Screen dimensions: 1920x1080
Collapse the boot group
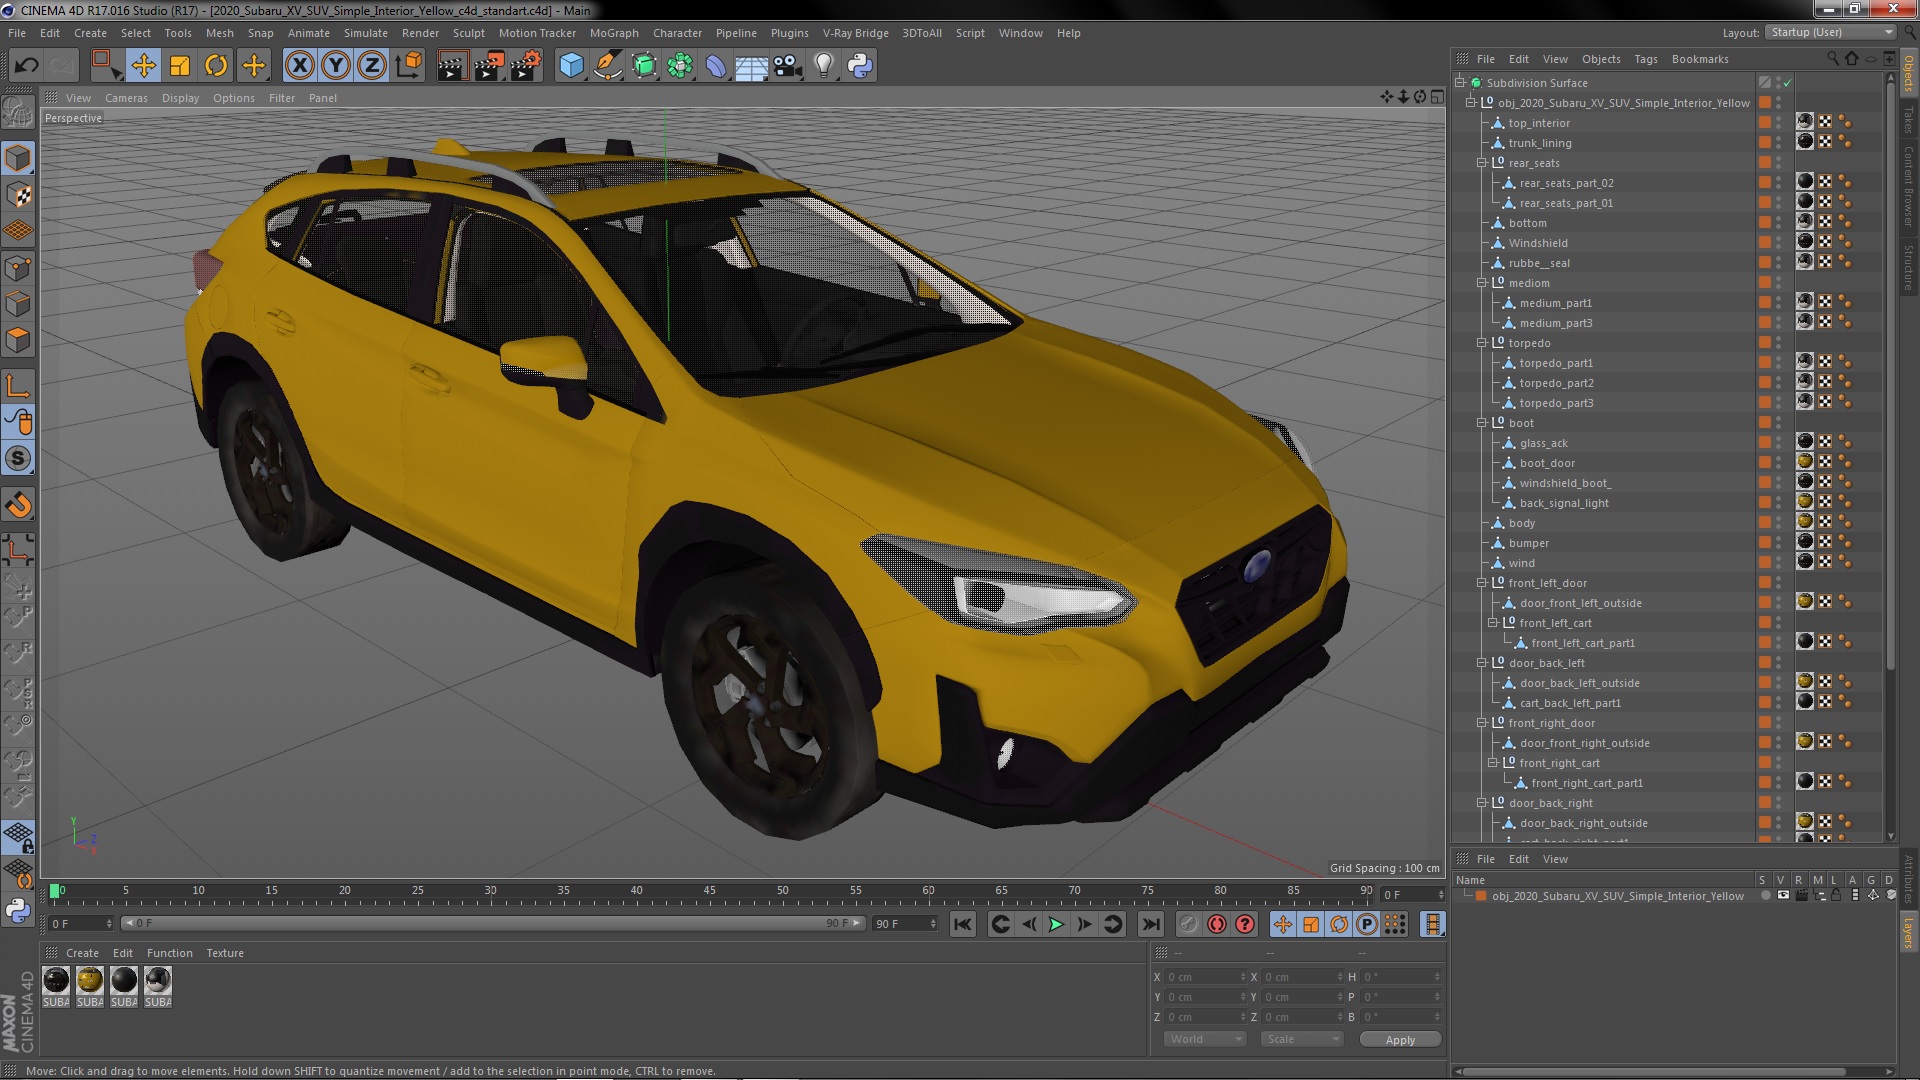pos(1482,423)
